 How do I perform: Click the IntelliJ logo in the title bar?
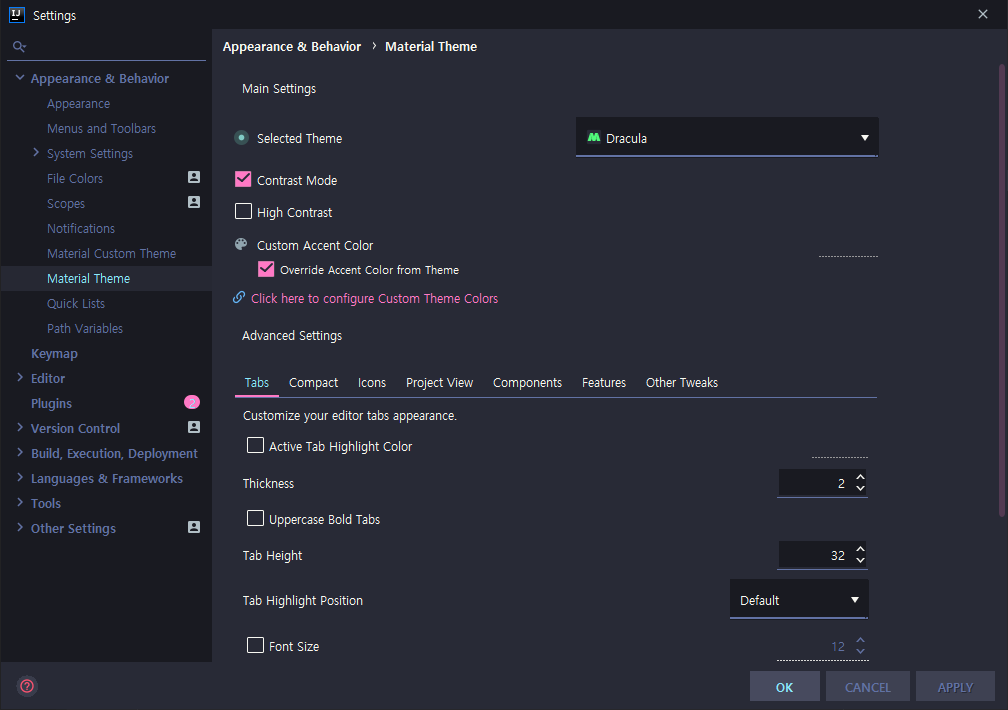tap(17, 14)
